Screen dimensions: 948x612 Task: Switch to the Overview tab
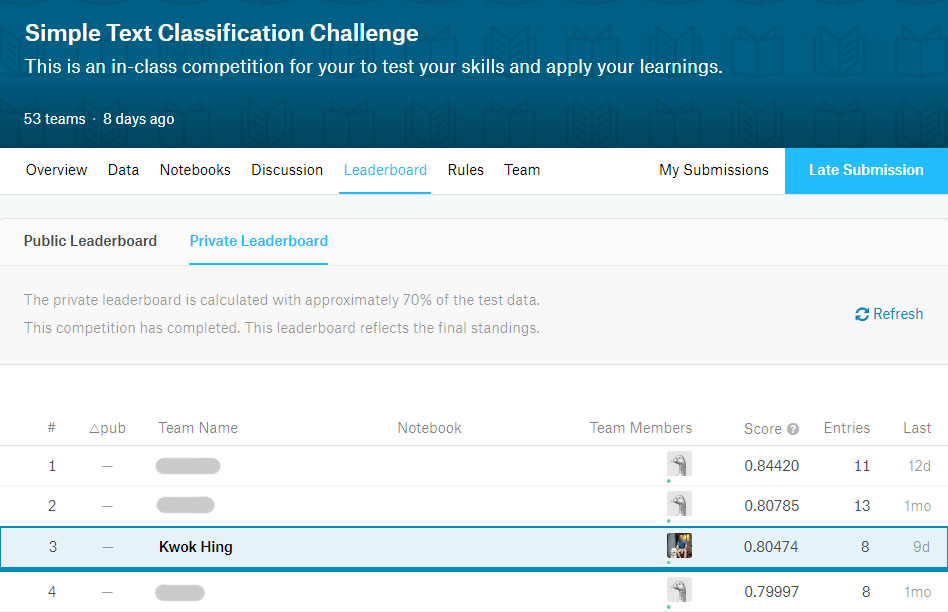tap(56, 170)
